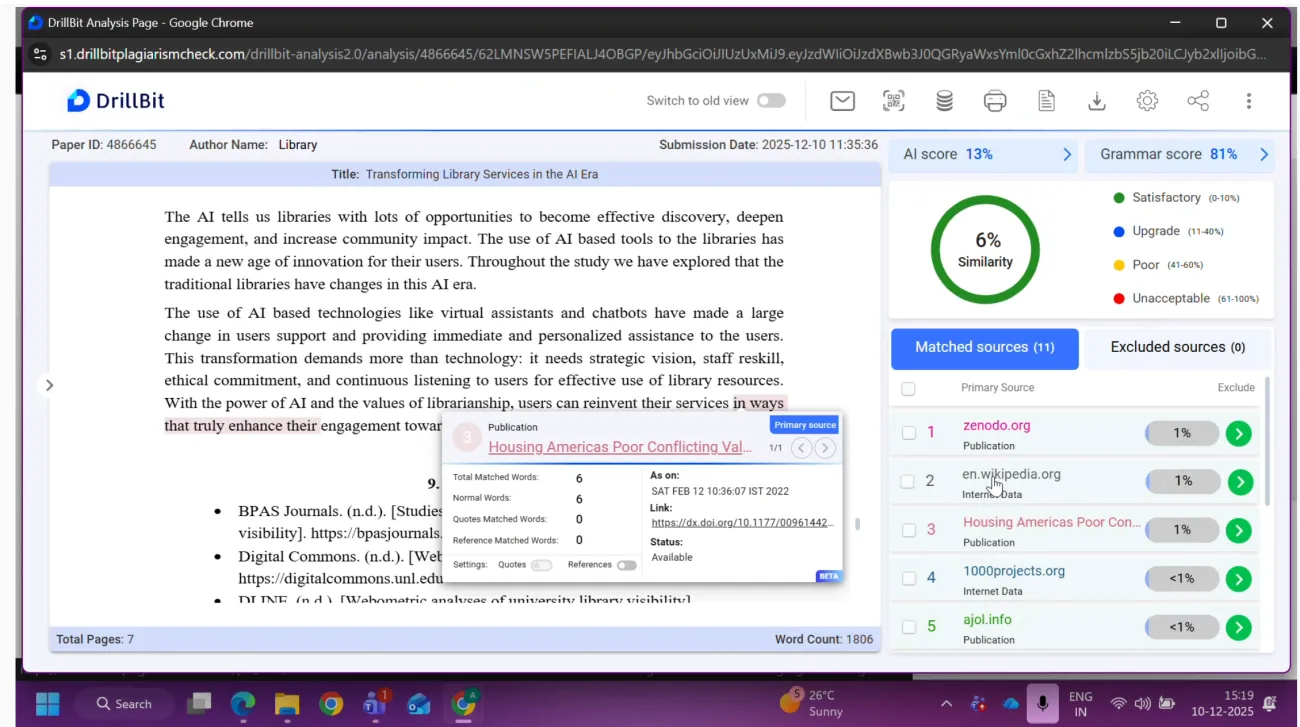Open the document page icon
The height and width of the screenshot is (727, 1300).
click(1046, 101)
